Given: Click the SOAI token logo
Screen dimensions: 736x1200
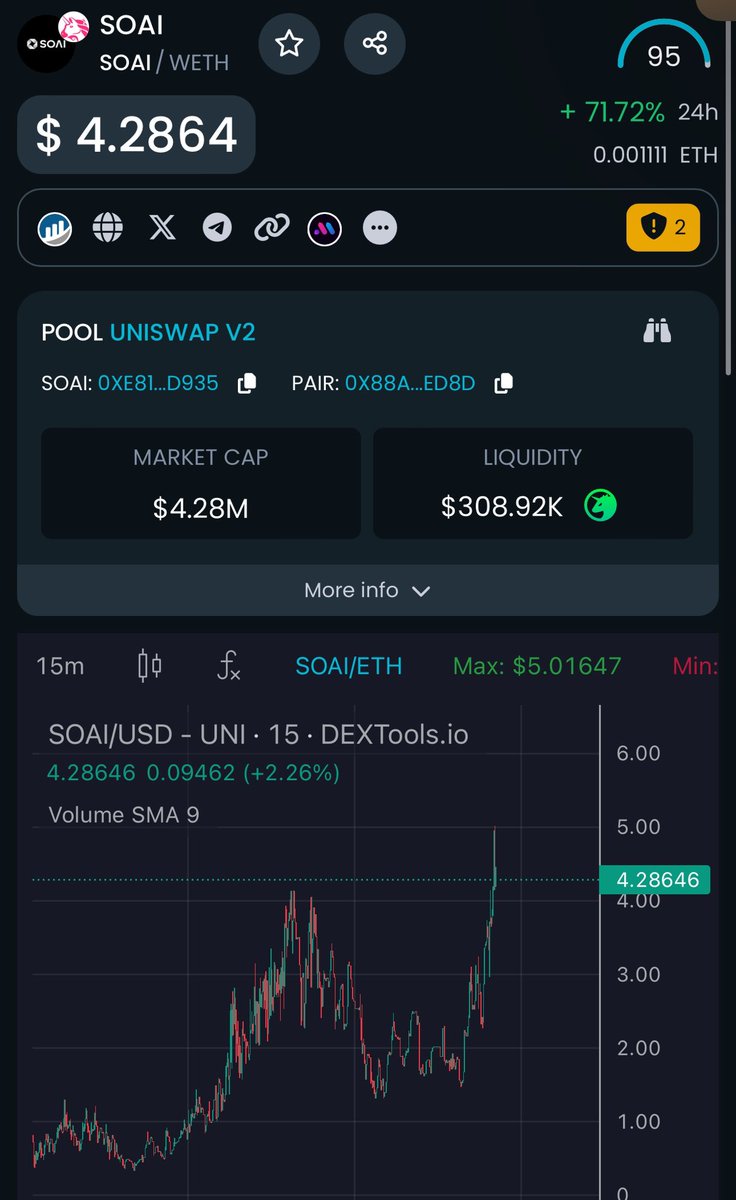Looking at the screenshot, I should coord(46,44).
